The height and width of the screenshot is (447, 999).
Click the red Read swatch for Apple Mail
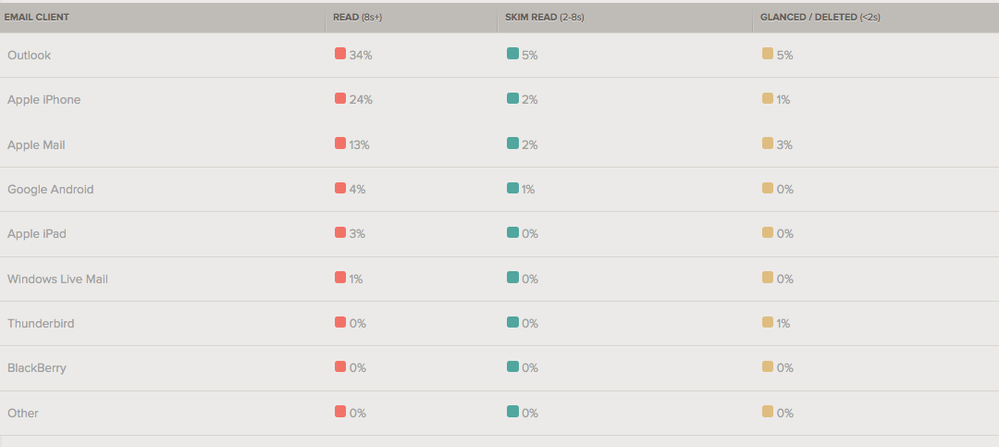340,144
